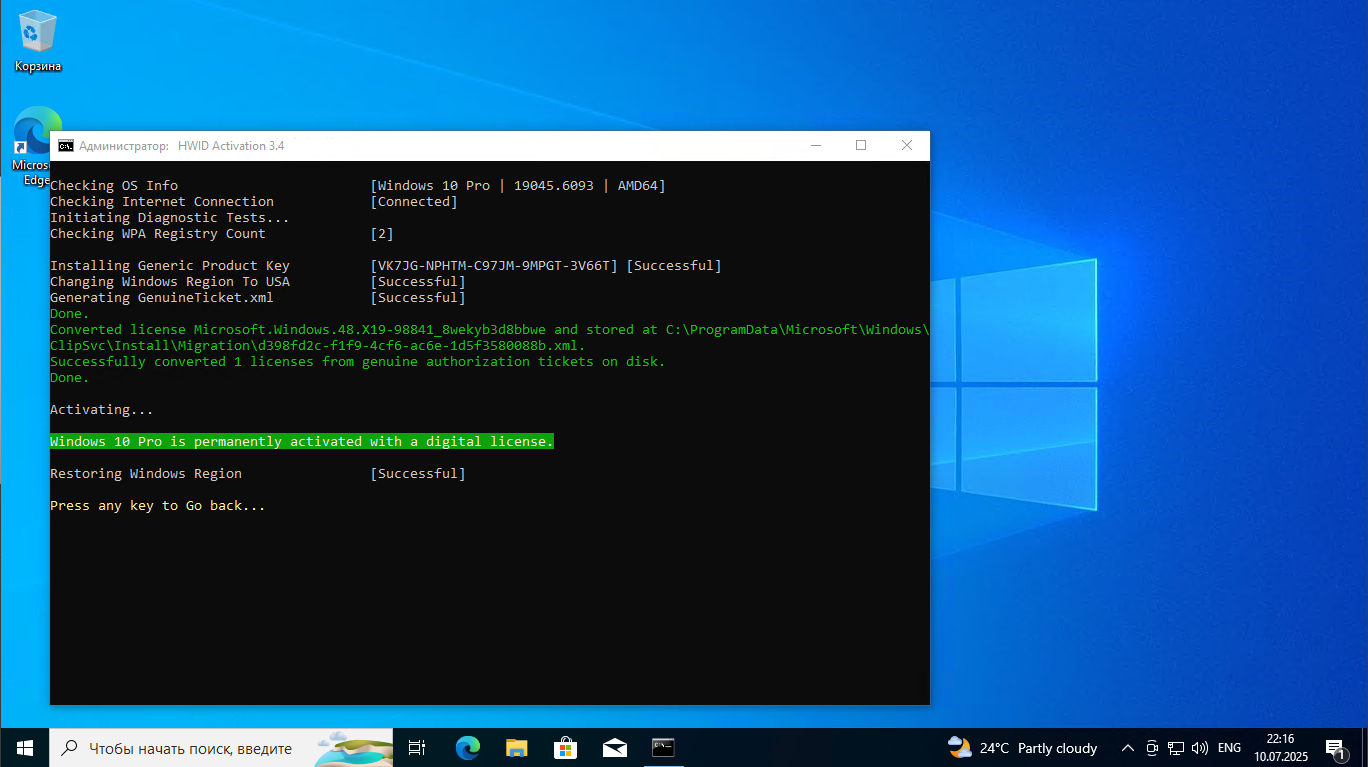The width and height of the screenshot is (1368, 767).
Task: Click the '[Connected]' status text
Action: (414, 202)
